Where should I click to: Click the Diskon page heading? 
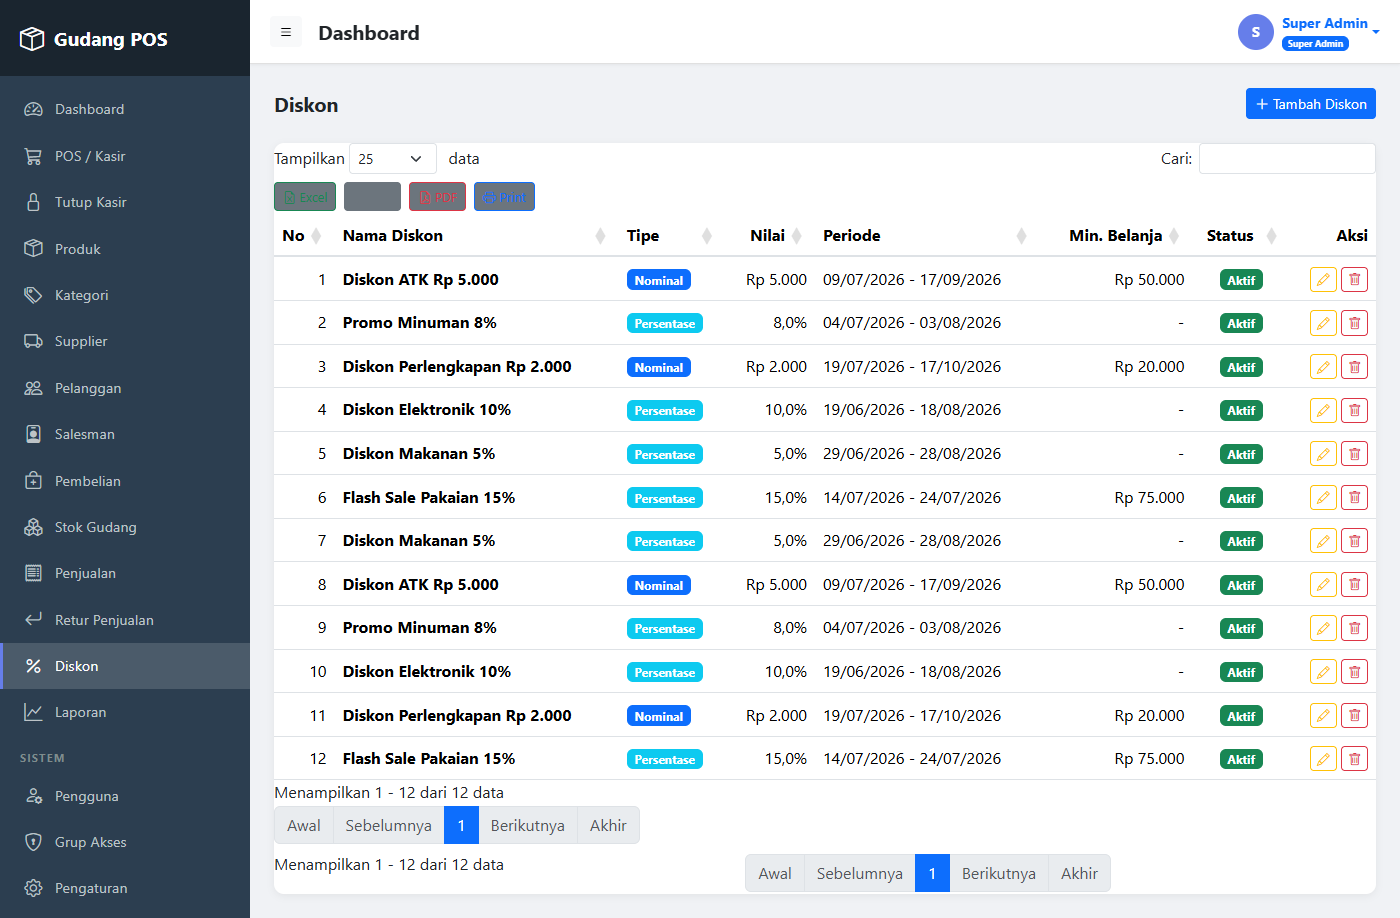click(x=306, y=105)
